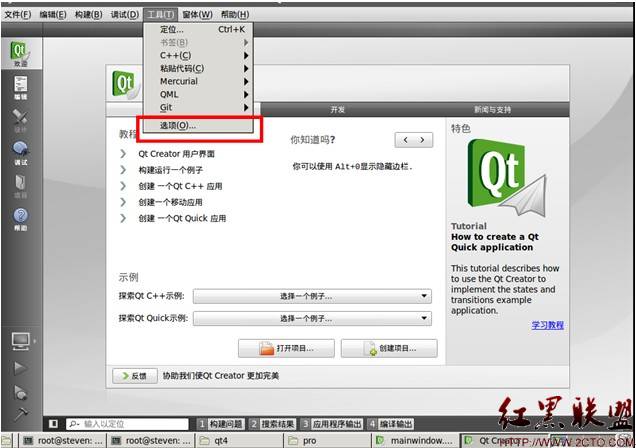Image resolution: width=636 pixels, height=448 pixels.
Task: Open the Welcome mode Qt icon
Action: coord(20,54)
